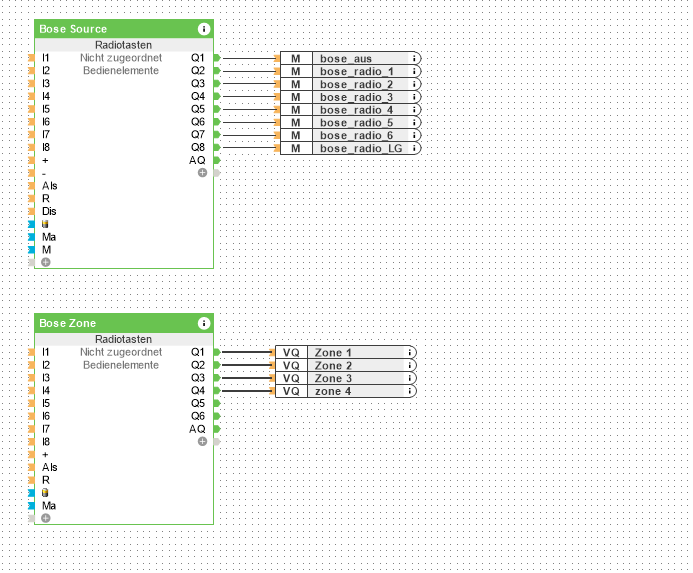Click Radiotasten label in Bose Zone
Image resolution: width=693 pixels, height=573 pixels.
123,339
